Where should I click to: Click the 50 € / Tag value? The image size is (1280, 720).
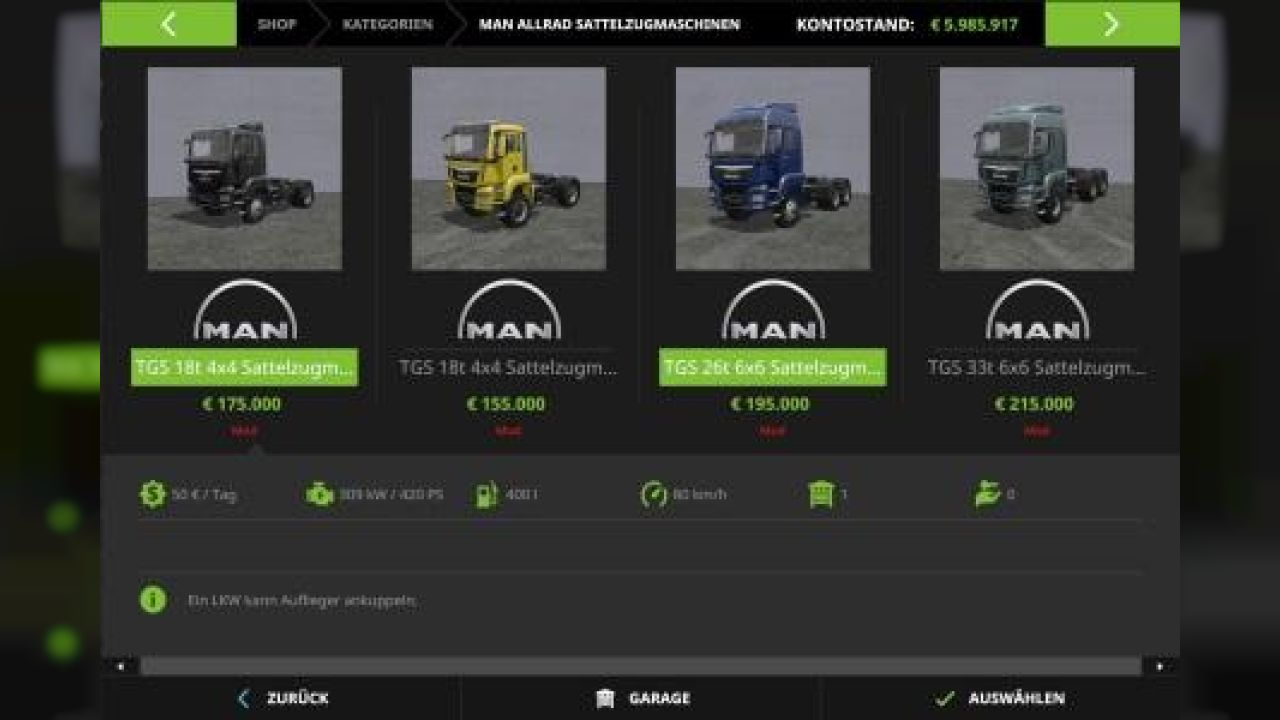[x=204, y=495]
